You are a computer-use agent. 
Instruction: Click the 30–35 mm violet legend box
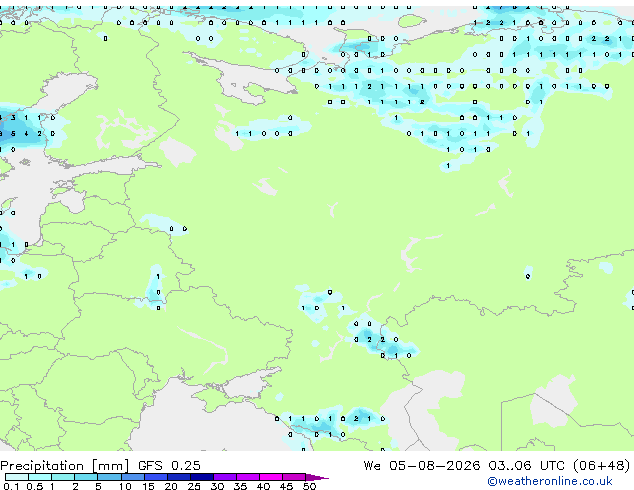point(224,477)
